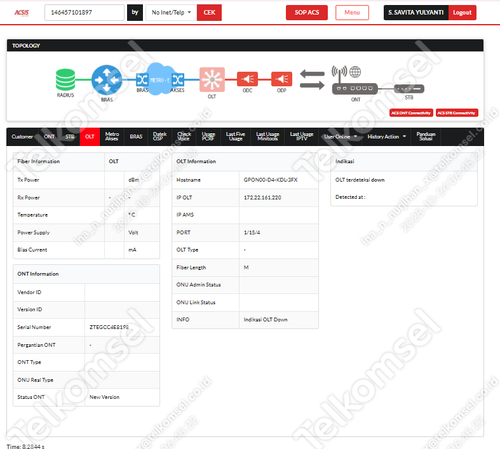Select the ODP splitter icon
The width and height of the screenshot is (500, 449).
coord(282,79)
